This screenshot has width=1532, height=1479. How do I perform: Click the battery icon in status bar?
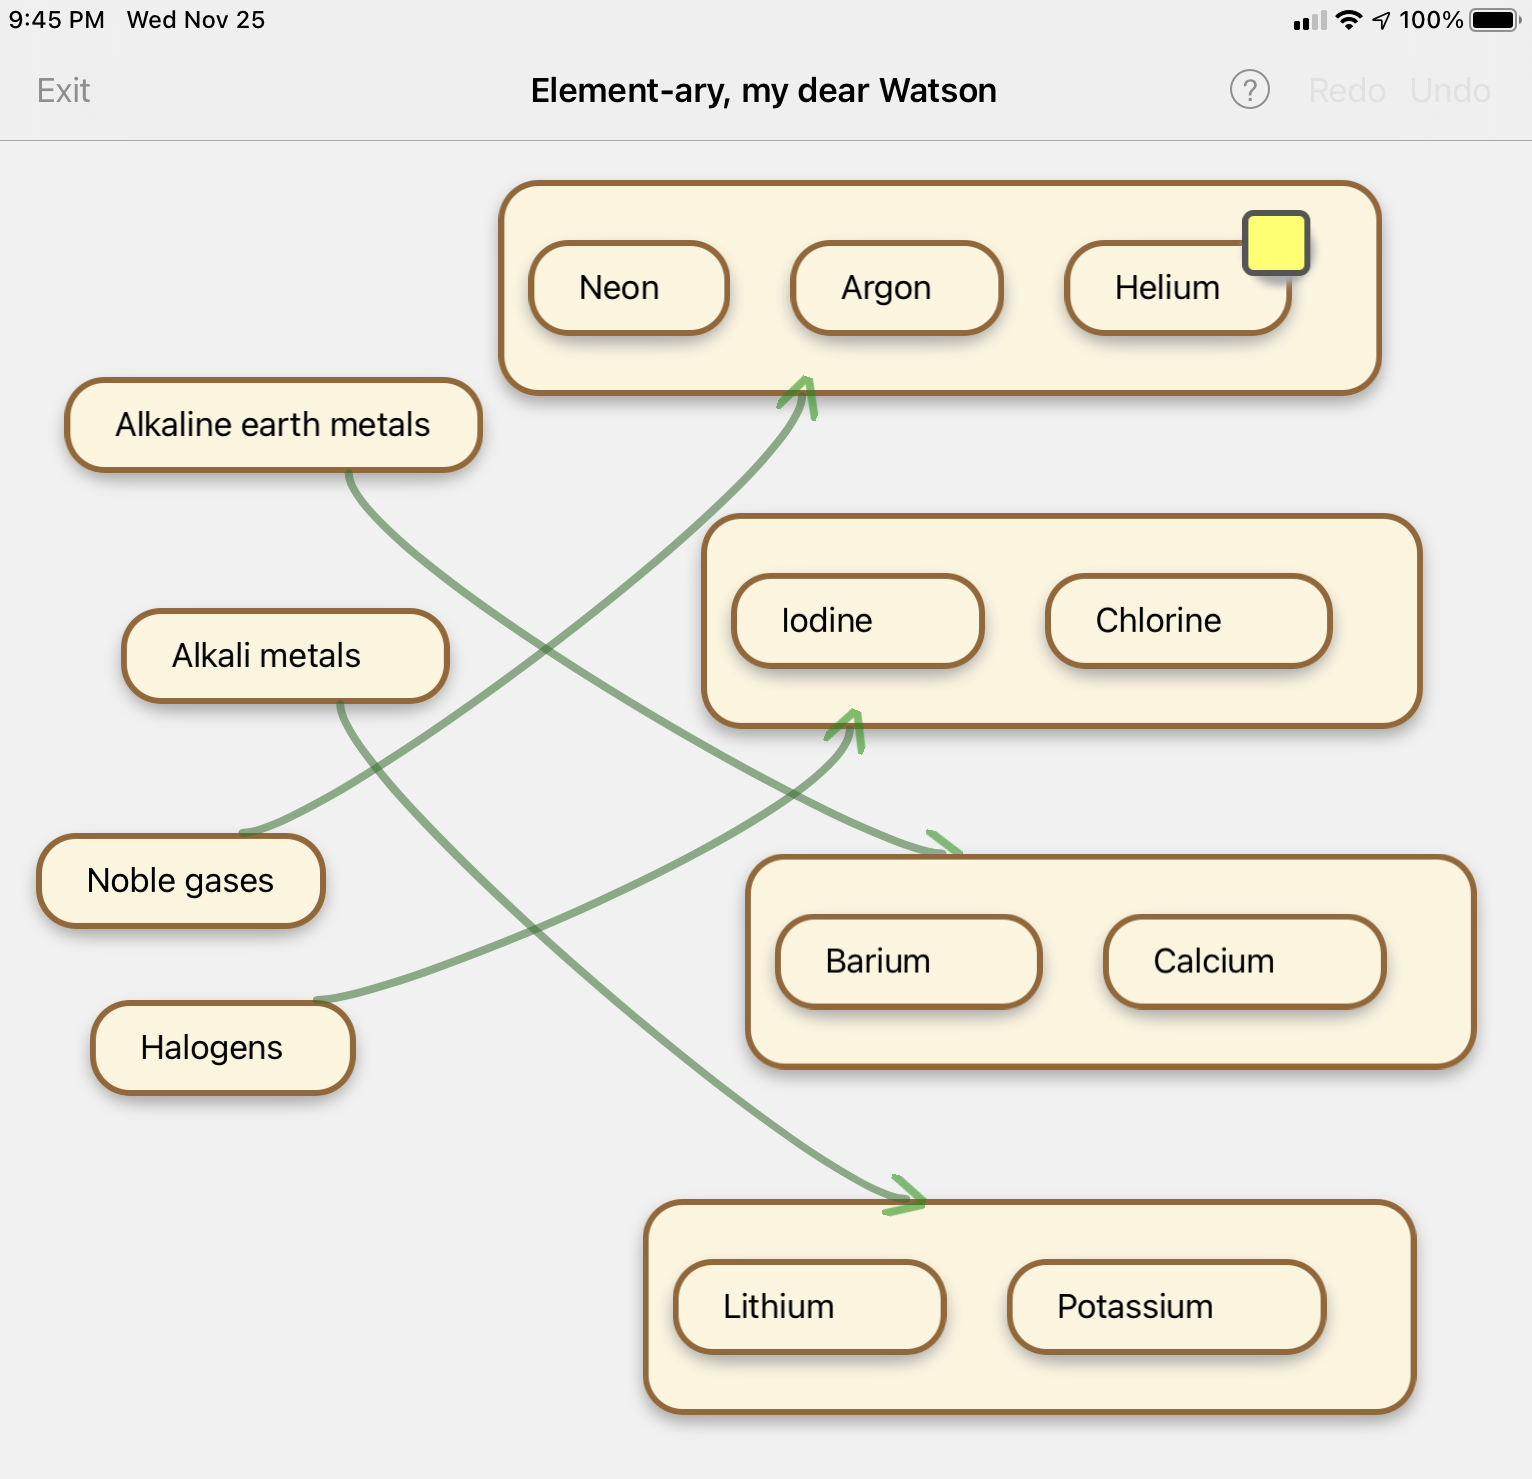(1495, 20)
